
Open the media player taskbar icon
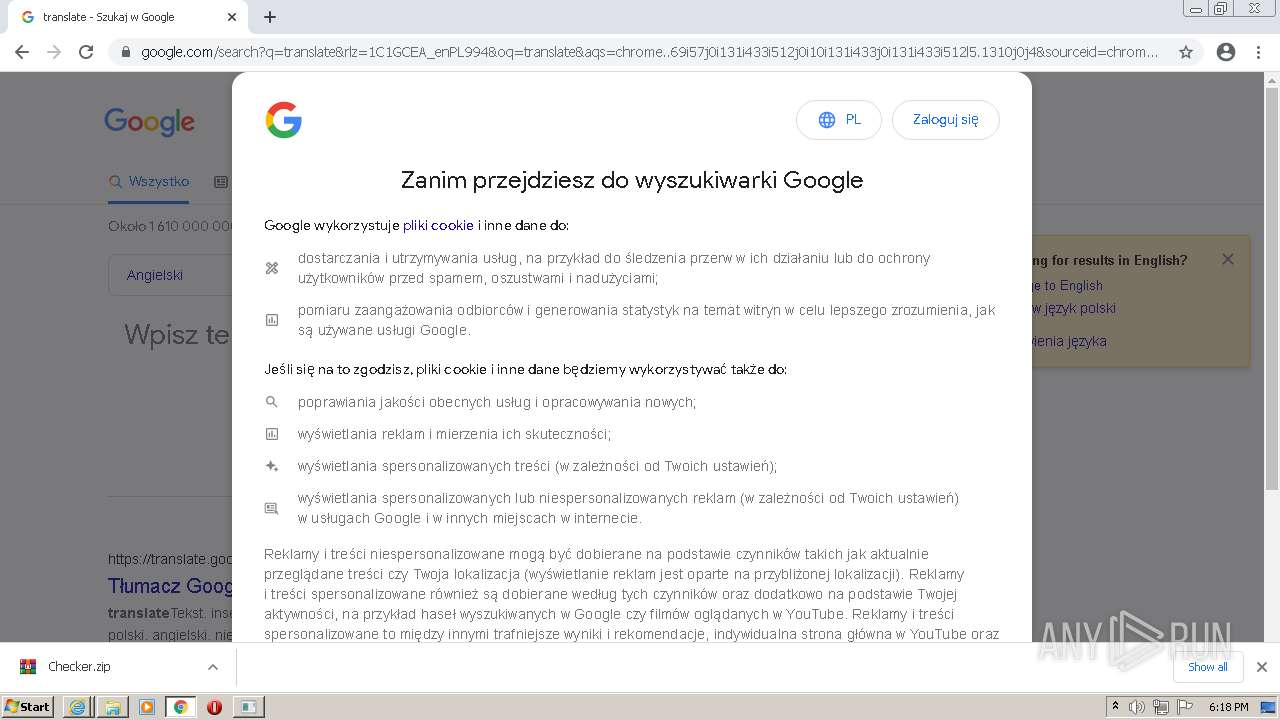coord(147,707)
